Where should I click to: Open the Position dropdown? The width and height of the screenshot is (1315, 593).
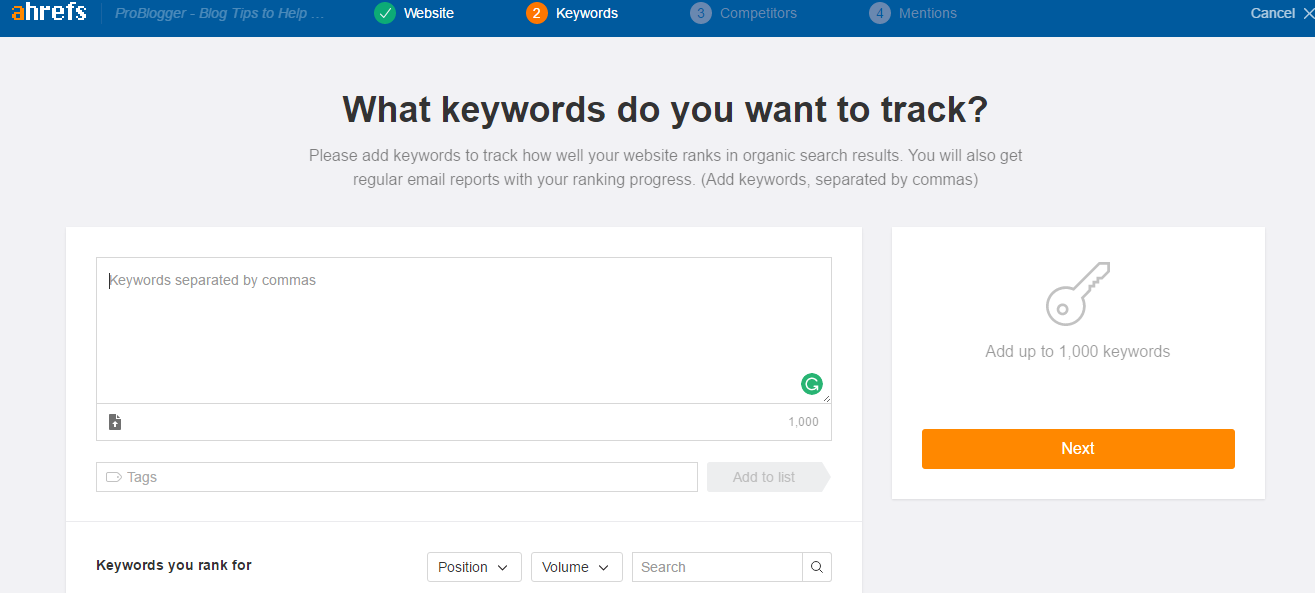(x=475, y=567)
